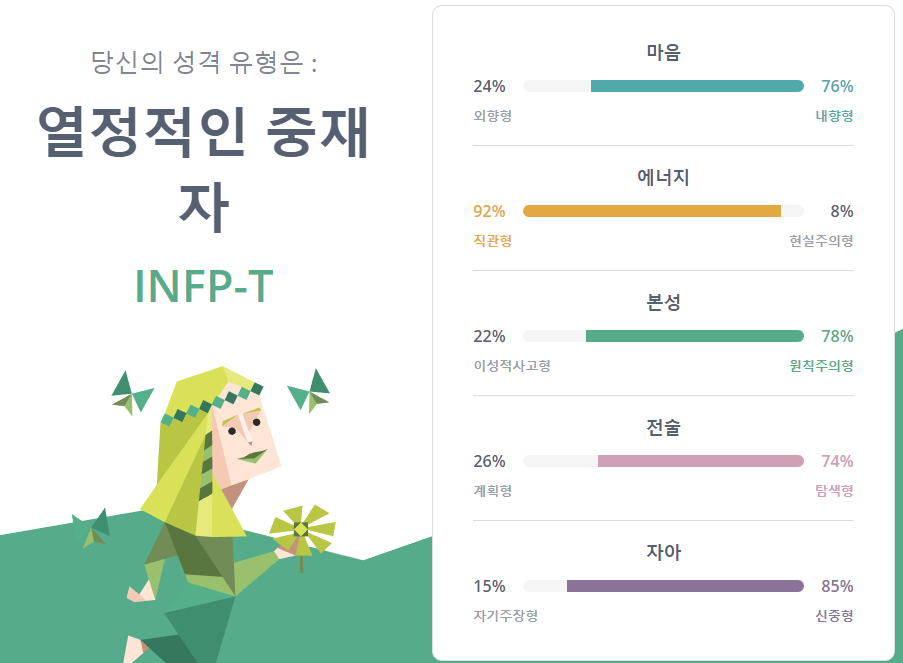This screenshot has height=663, width=903.
Task: Click the 직관형 label
Action: pos(492,241)
